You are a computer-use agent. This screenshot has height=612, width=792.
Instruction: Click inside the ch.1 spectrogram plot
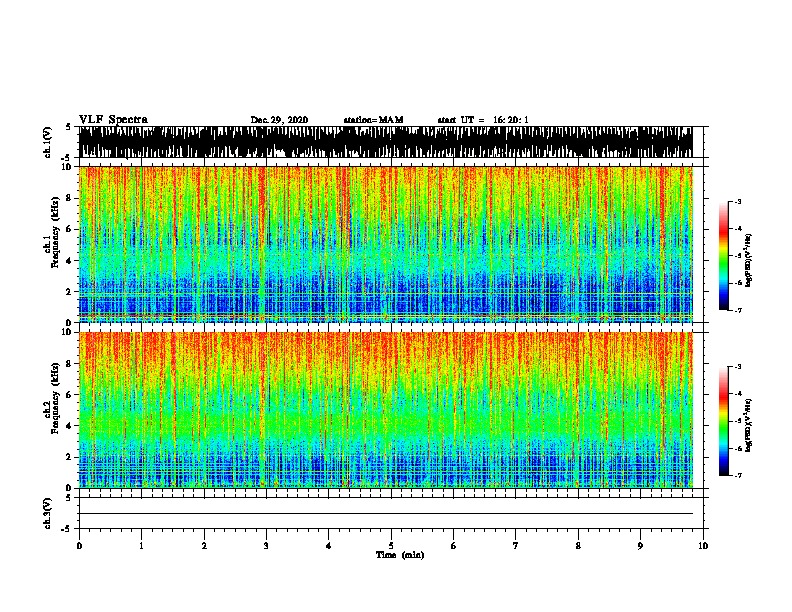pos(386,244)
